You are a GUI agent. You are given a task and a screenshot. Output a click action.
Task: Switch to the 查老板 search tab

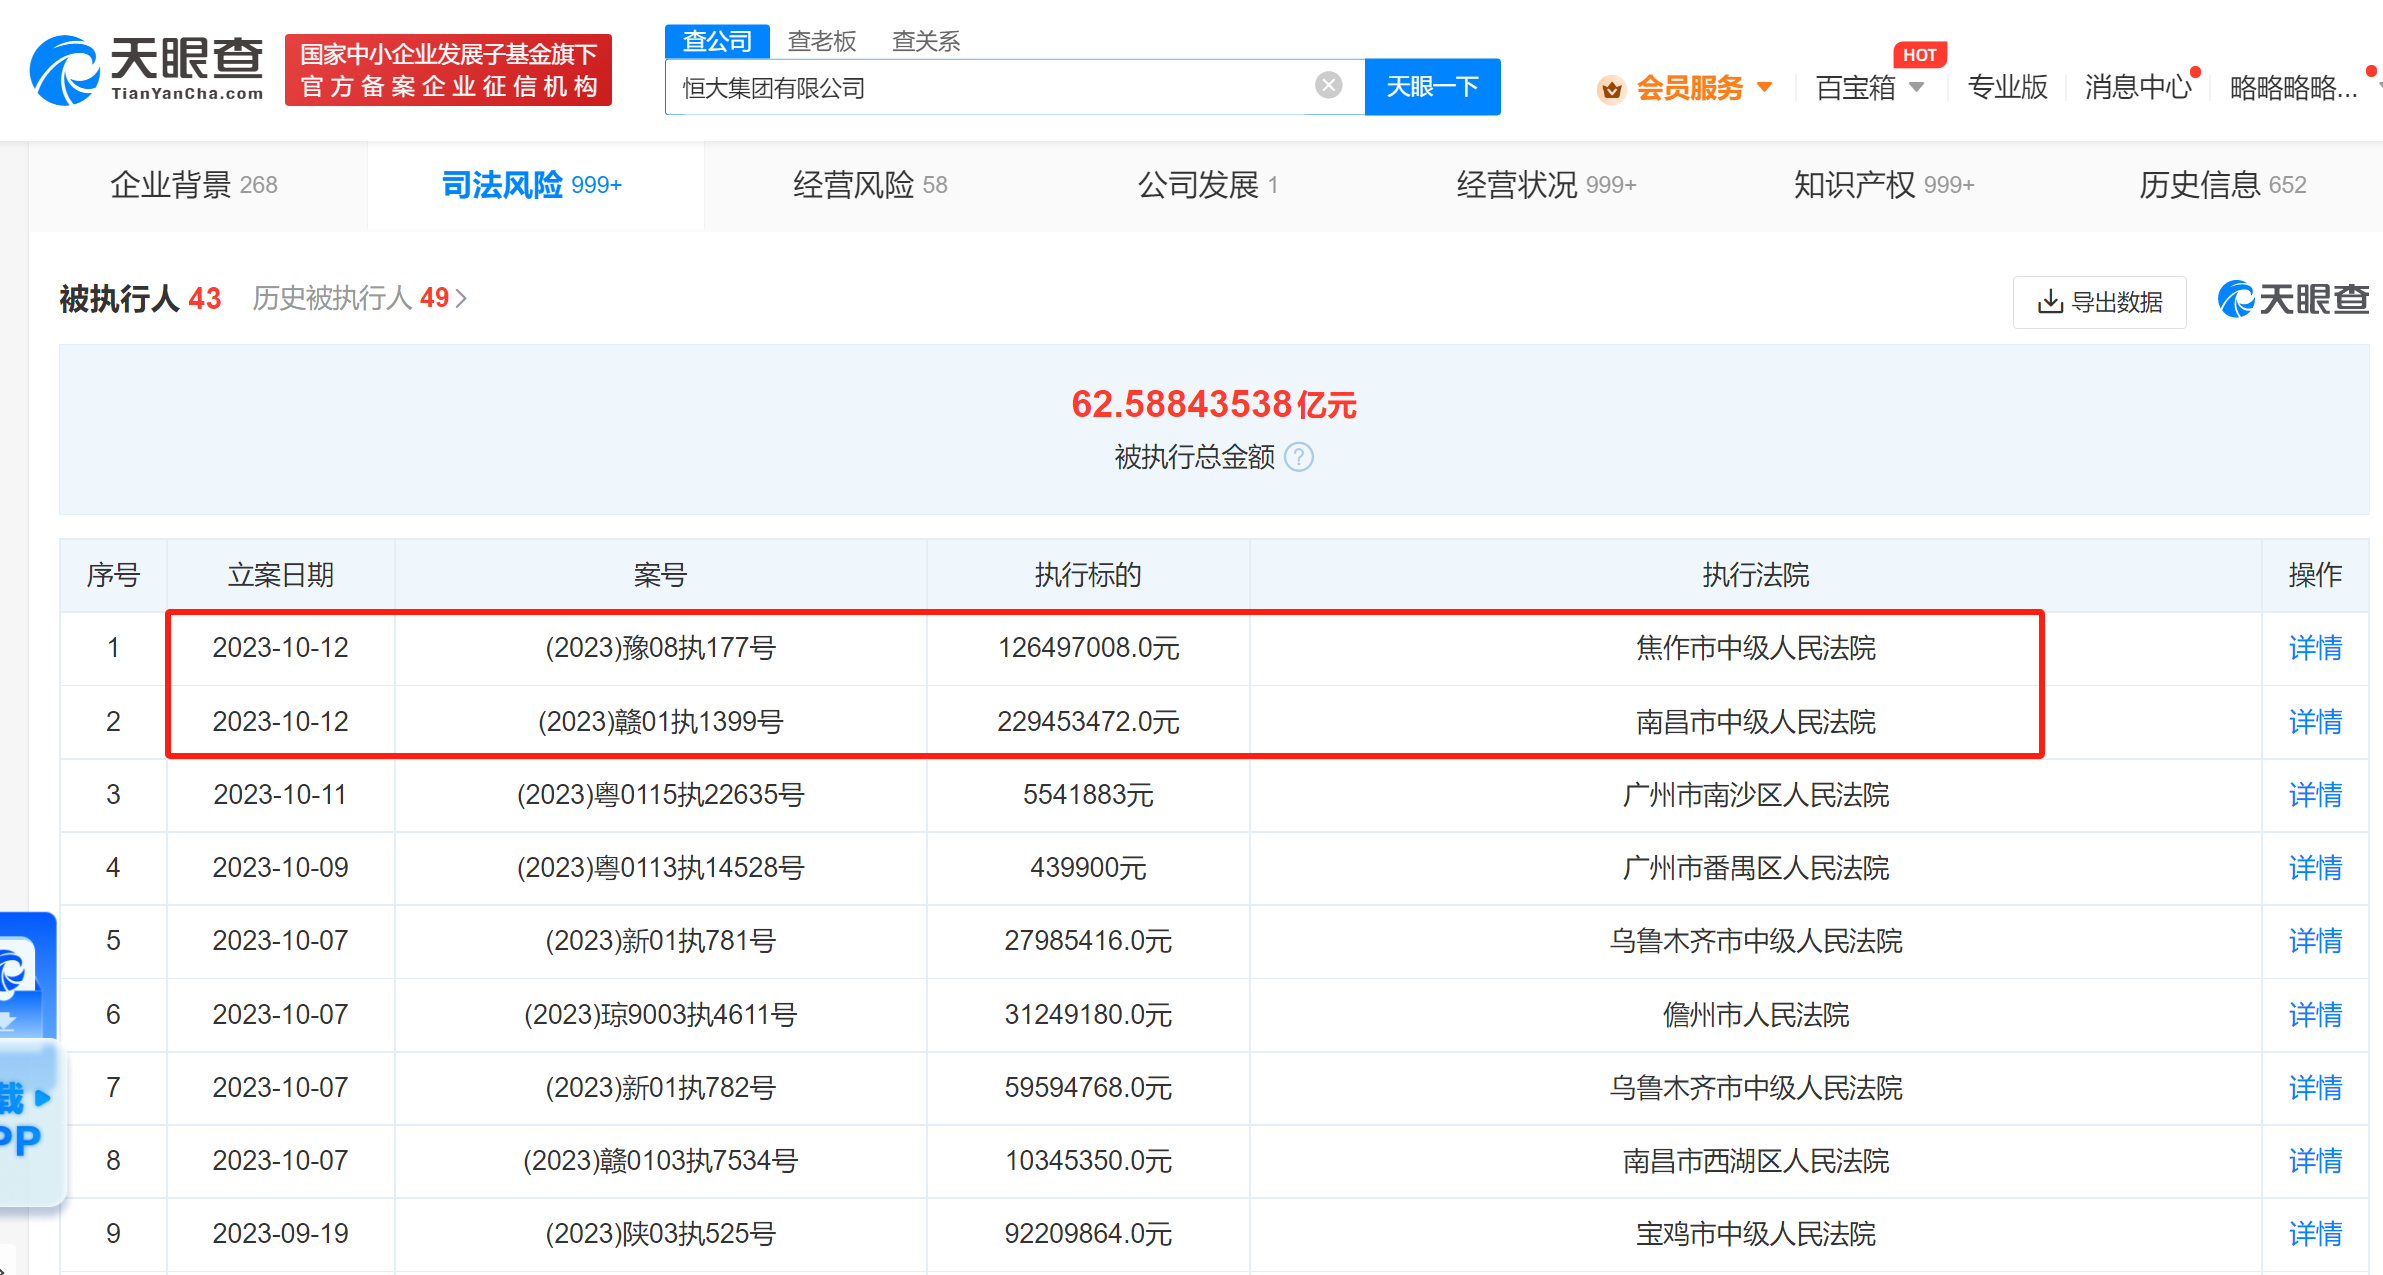(x=822, y=41)
